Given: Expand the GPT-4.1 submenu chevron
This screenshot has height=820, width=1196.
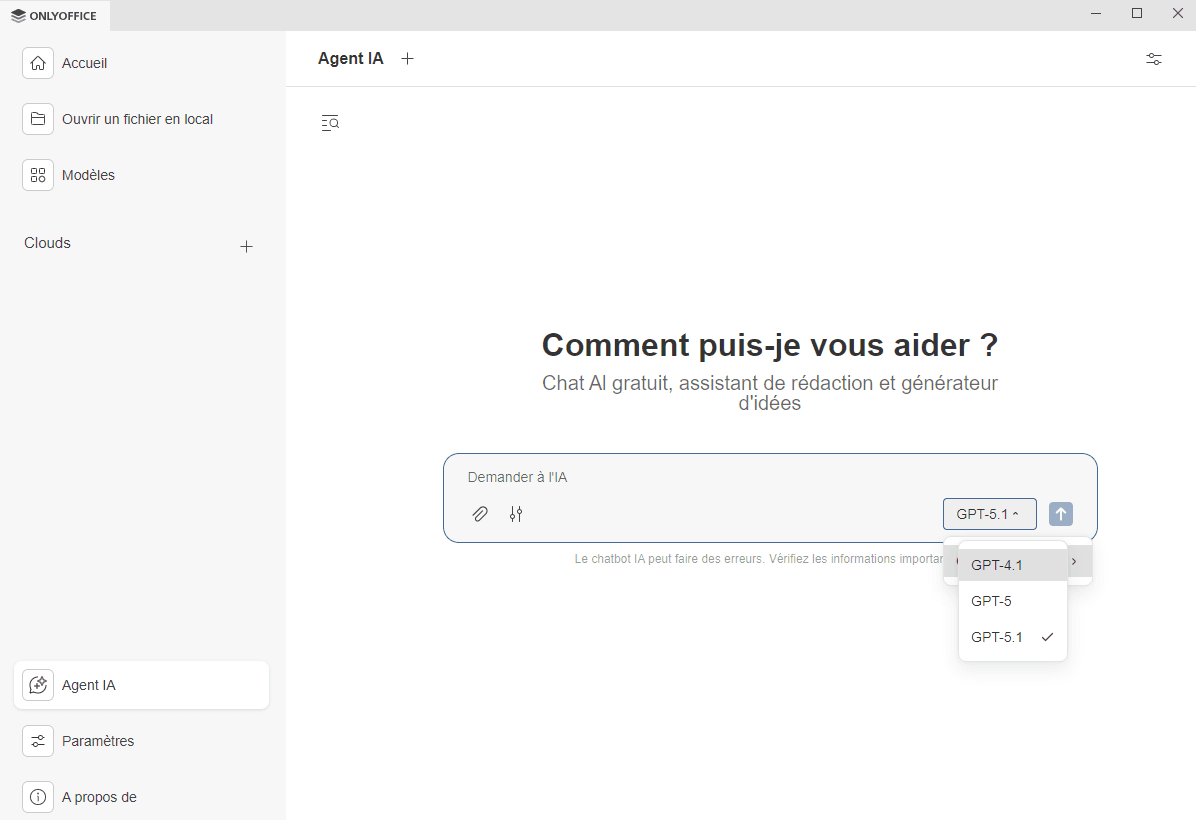Looking at the screenshot, I should coord(1074,561).
